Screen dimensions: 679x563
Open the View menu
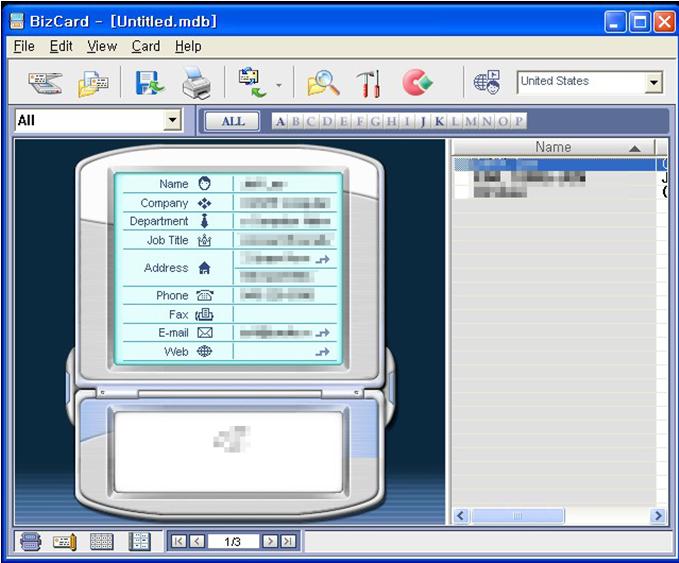[102, 46]
